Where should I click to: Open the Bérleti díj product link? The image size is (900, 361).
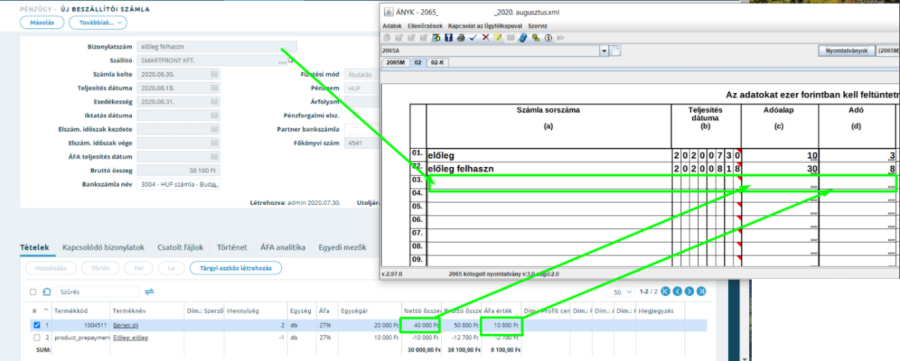pyautogui.click(x=126, y=325)
